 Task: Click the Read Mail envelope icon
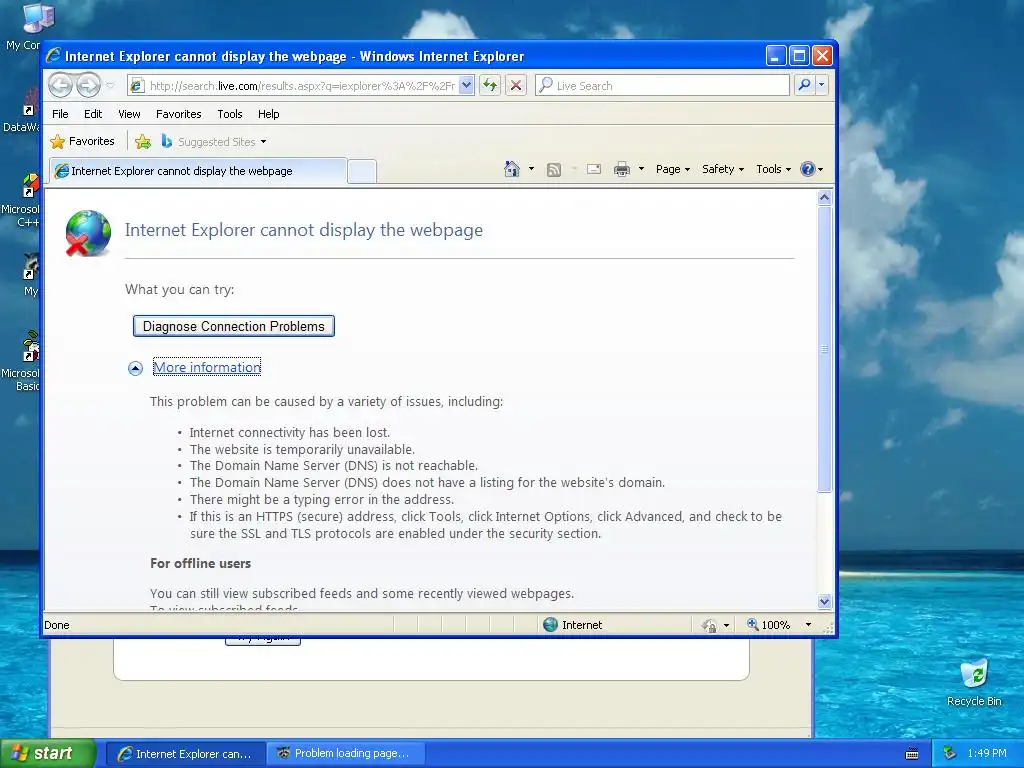tap(594, 169)
